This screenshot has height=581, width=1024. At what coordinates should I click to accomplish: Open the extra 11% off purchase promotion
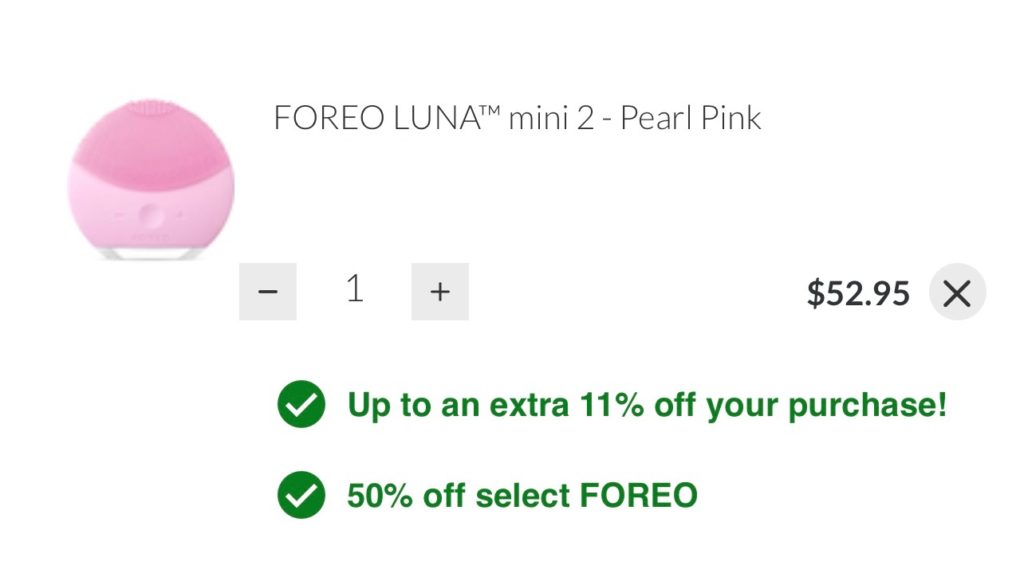[x=646, y=405]
